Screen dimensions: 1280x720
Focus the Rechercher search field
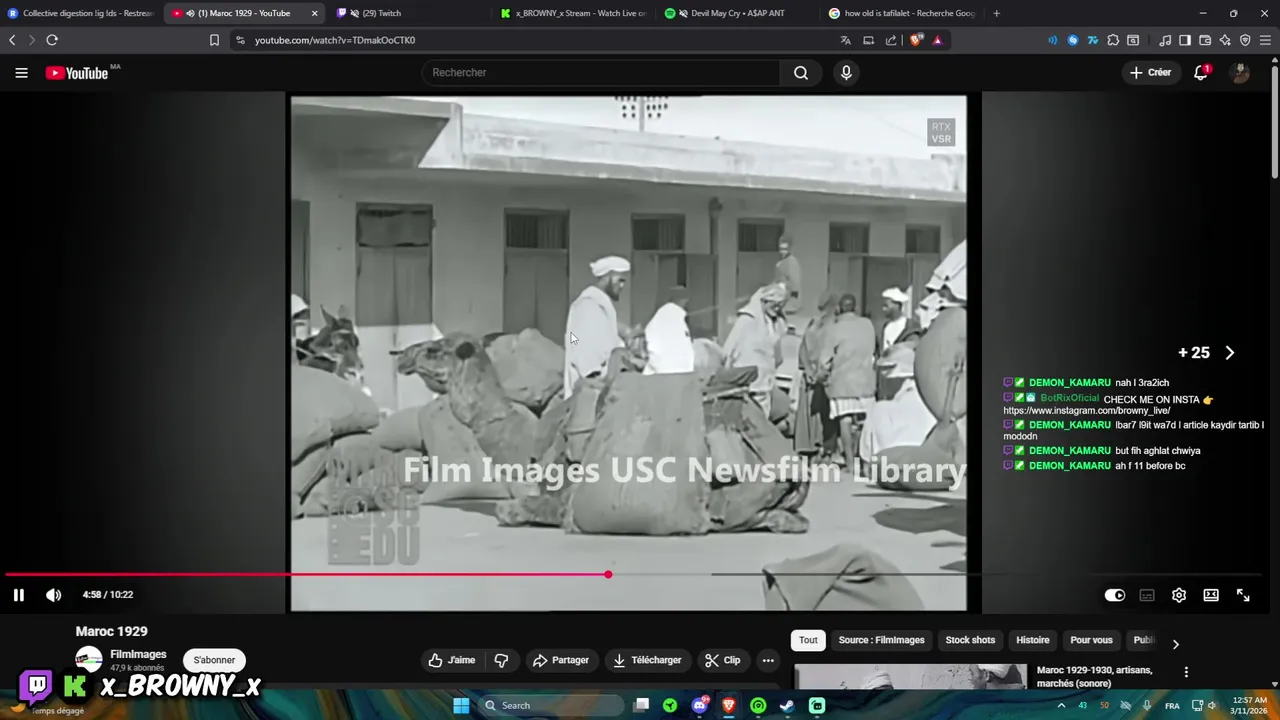[600, 72]
